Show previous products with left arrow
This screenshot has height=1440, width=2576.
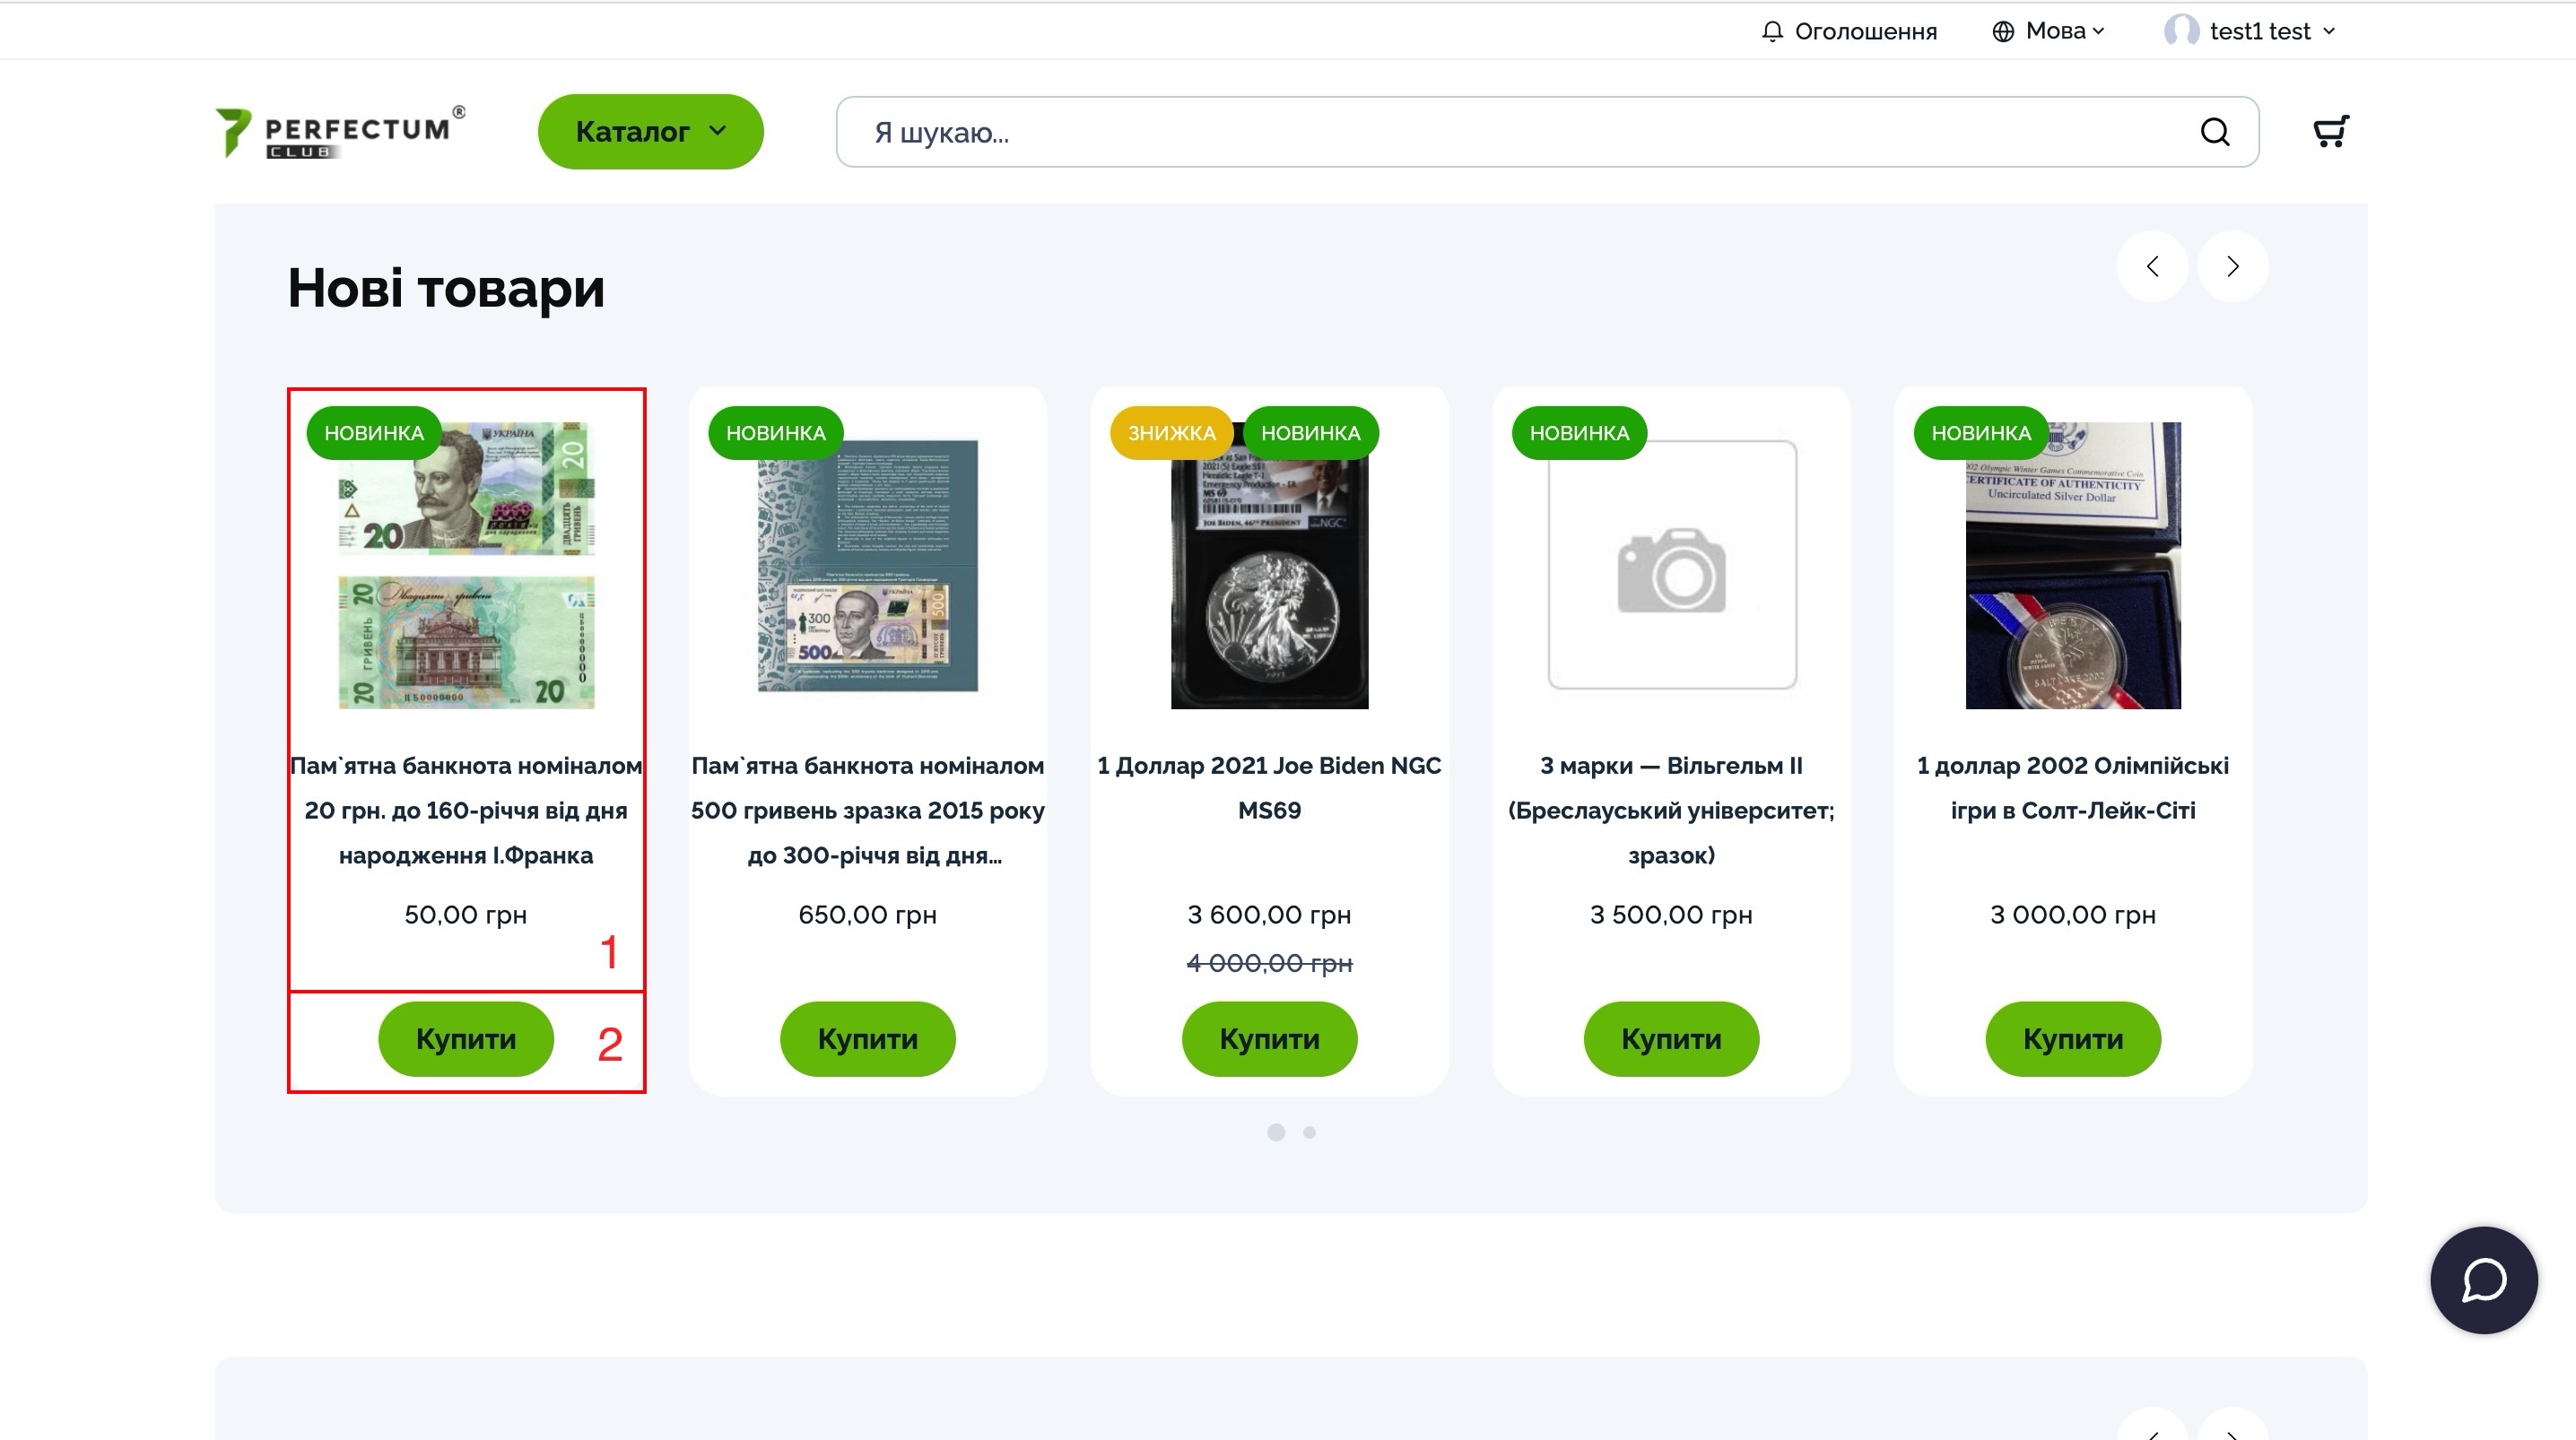click(x=2152, y=266)
